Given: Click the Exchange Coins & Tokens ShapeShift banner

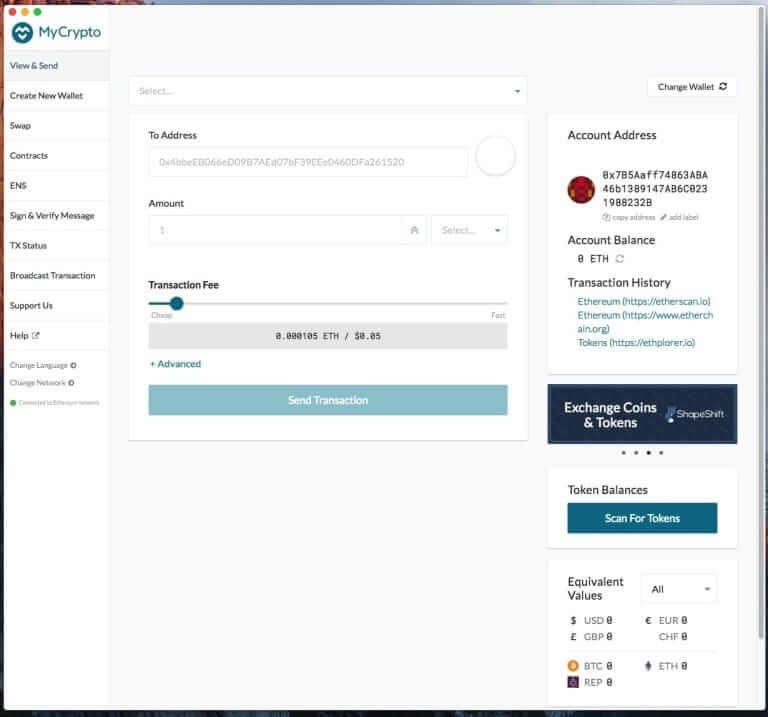Looking at the screenshot, I should (642, 414).
